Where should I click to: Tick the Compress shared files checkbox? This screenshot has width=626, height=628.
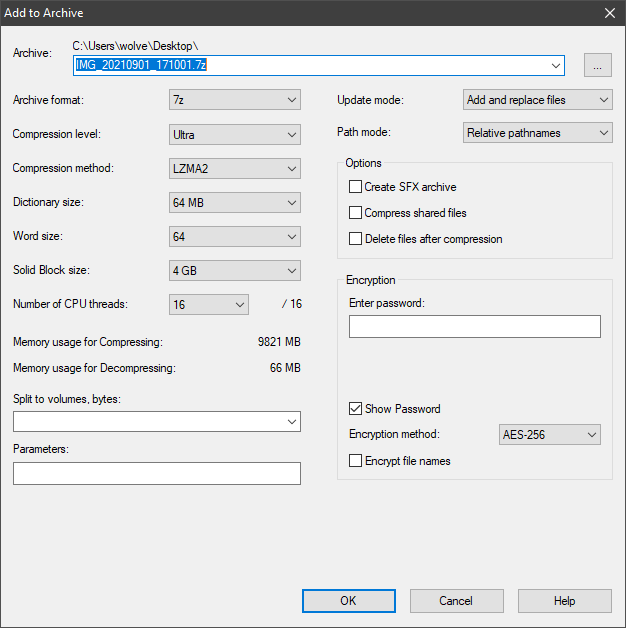tap(355, 213)
